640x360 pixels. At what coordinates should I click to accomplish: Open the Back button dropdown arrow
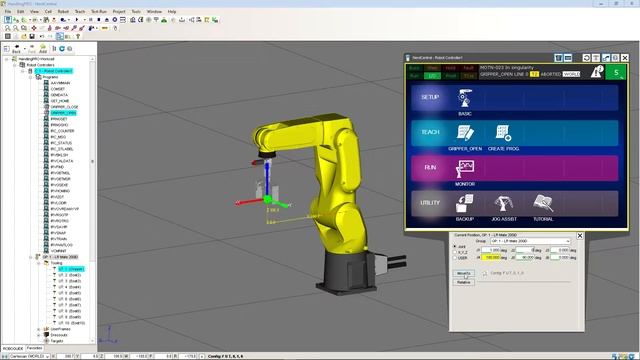point(24,48)
